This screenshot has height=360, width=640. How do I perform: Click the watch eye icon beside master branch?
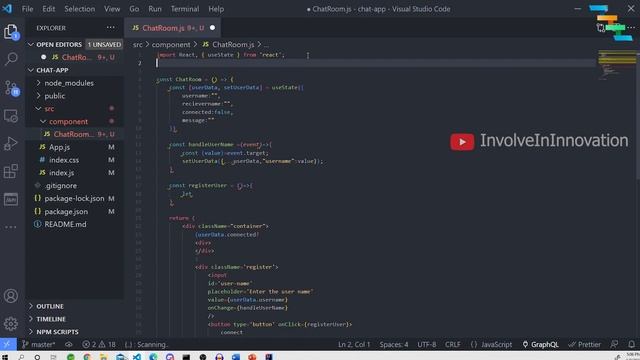point(69,344)
